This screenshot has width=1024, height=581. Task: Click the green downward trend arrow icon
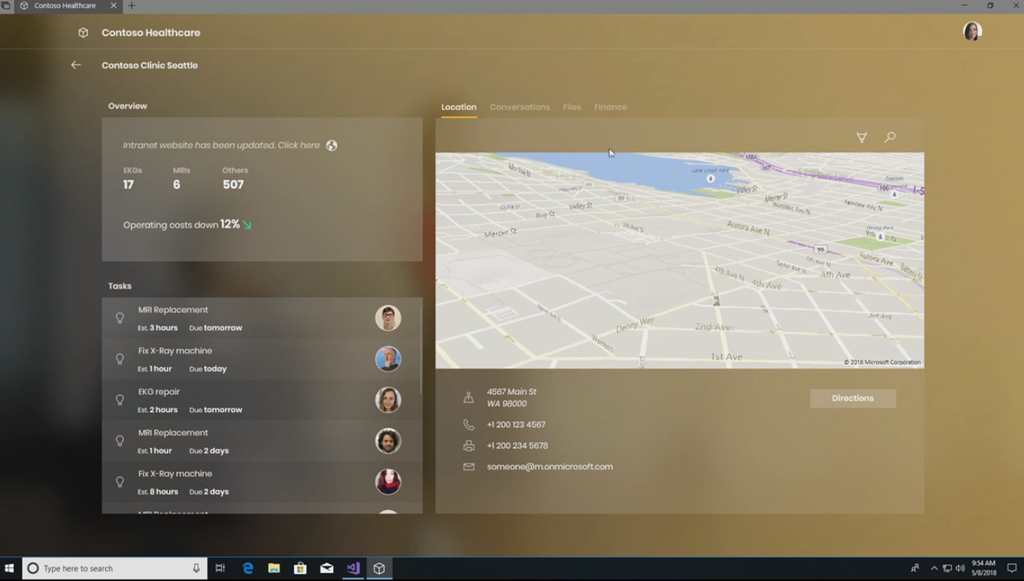click(247, 225)
